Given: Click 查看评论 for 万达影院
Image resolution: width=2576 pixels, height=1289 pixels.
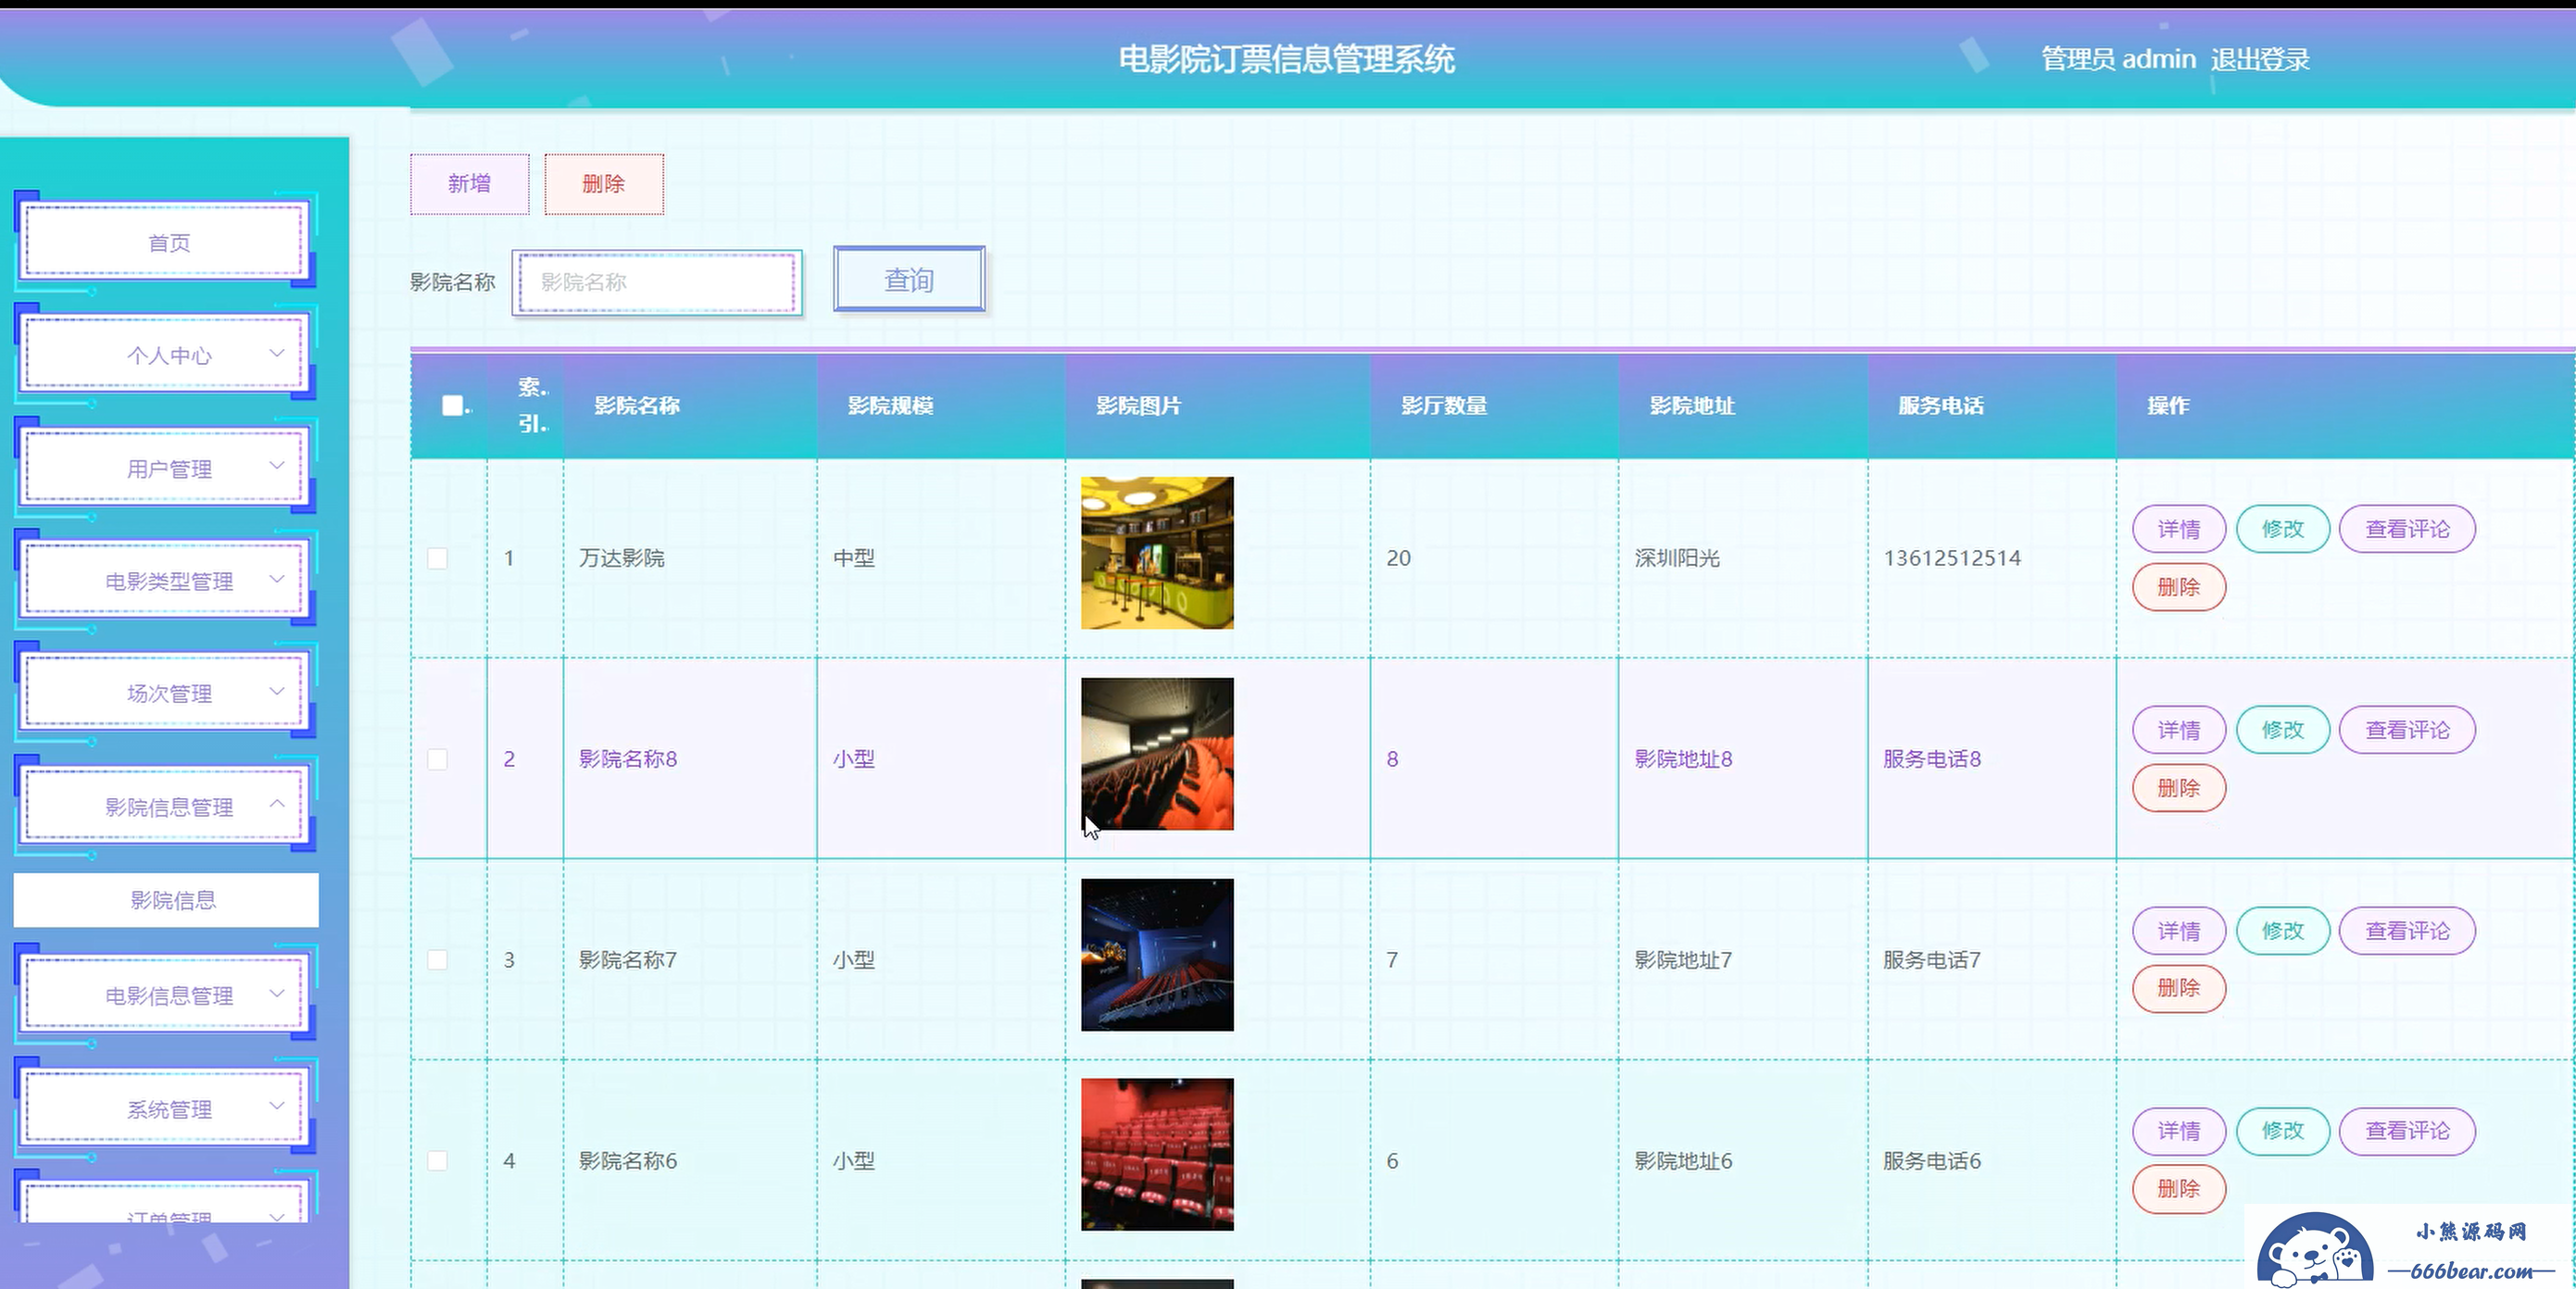Looking at the screenshot, I should coord(2407,529).
